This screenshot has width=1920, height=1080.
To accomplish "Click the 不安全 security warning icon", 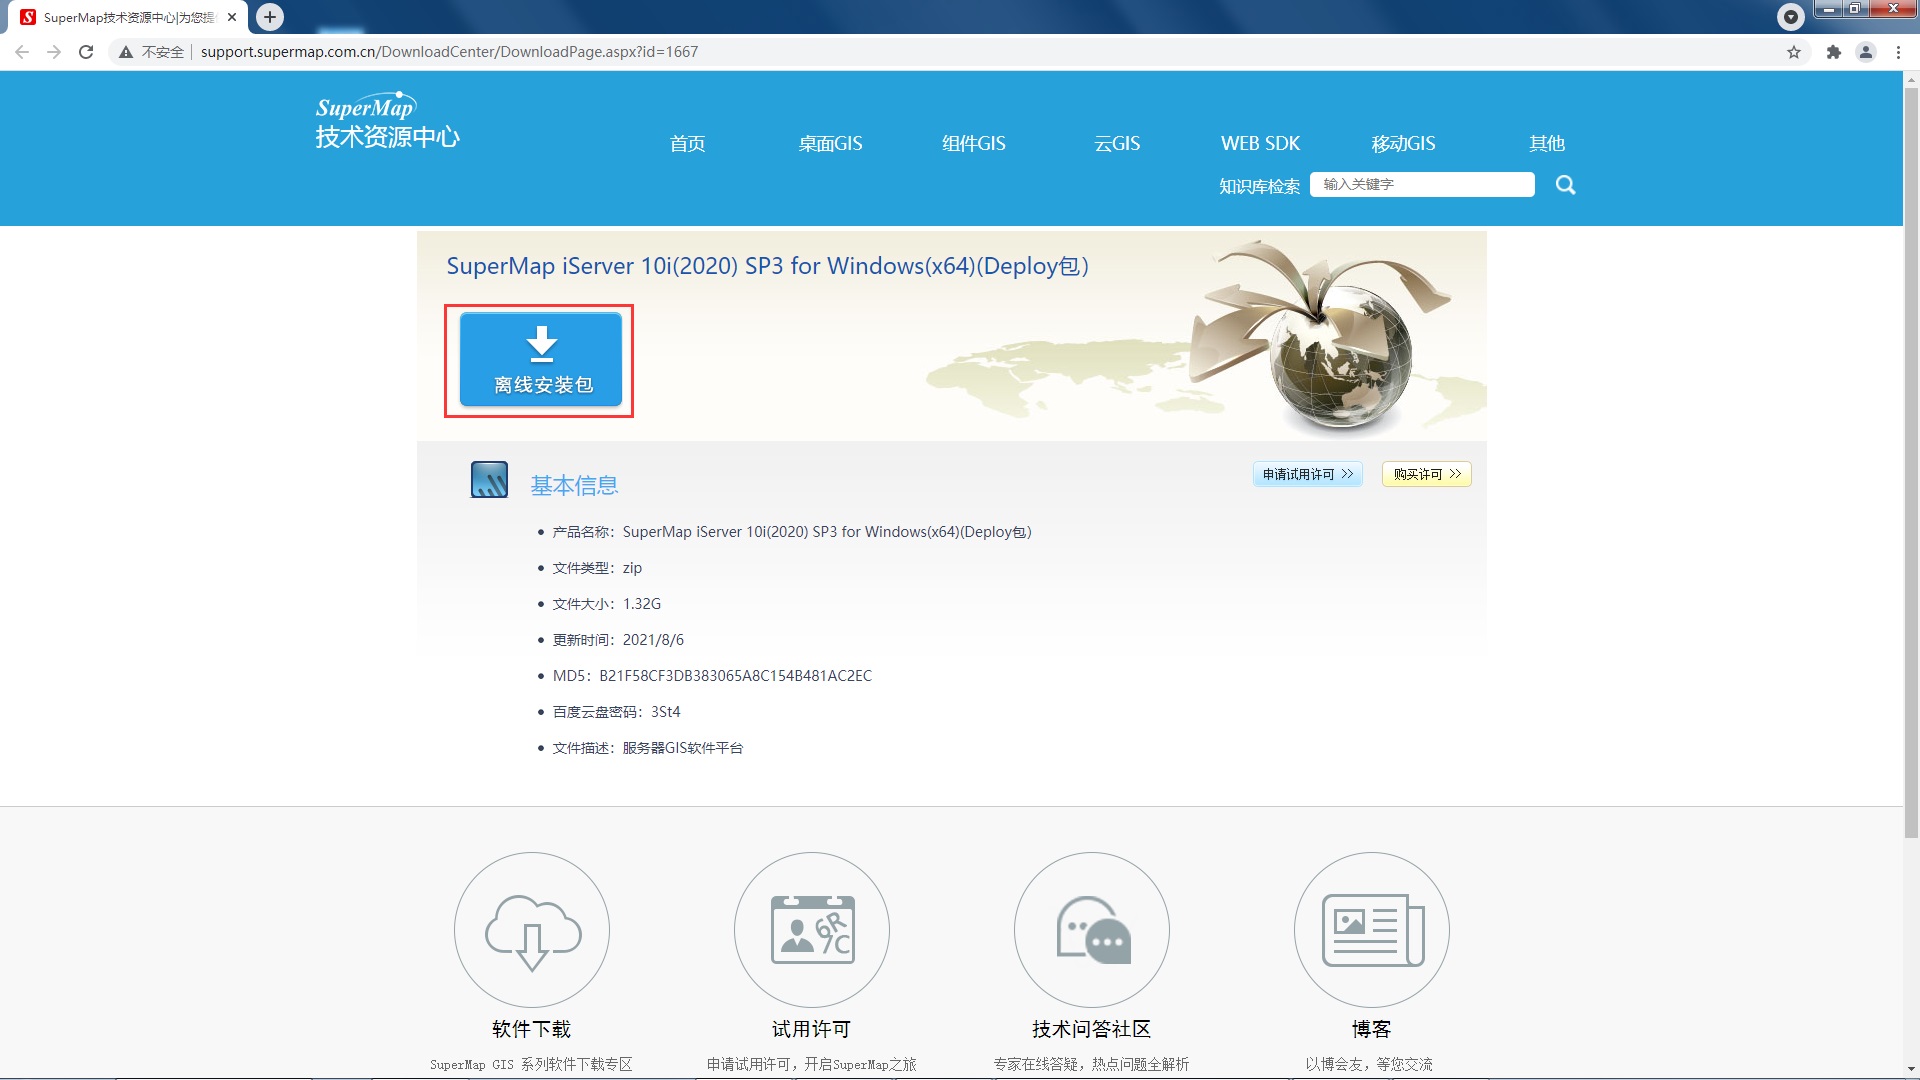I will pos(126,52).
